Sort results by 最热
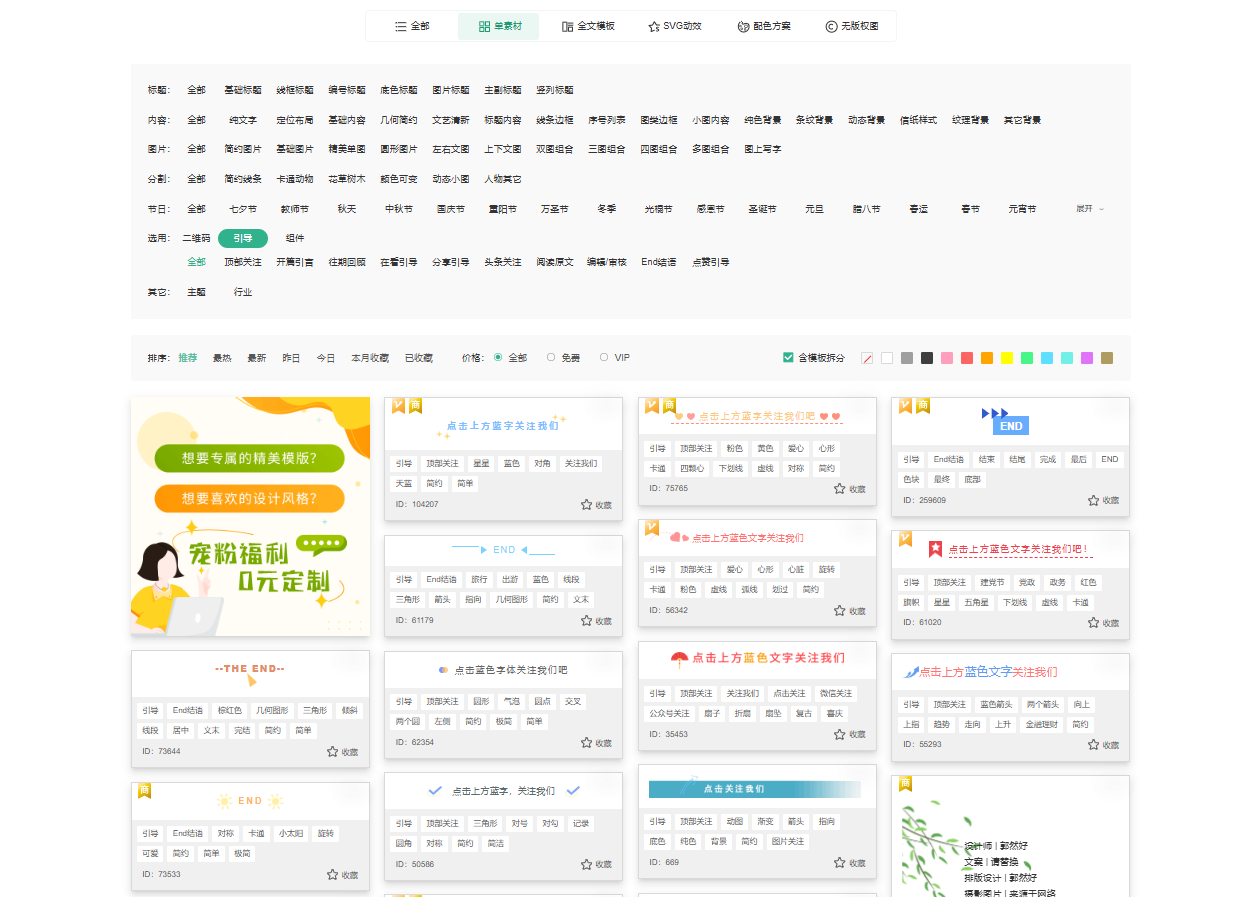 pyautogui.click(x=222, y=358)
